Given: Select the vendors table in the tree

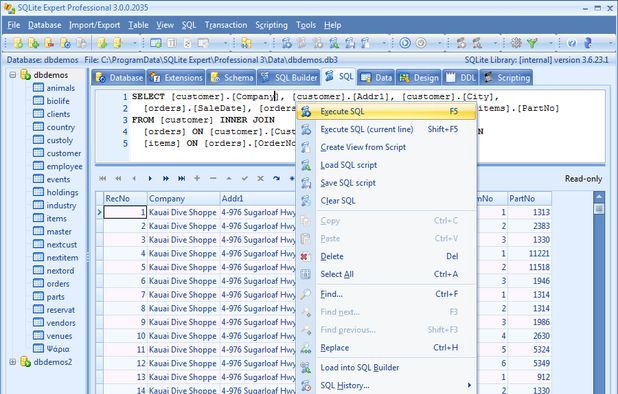Looking at the screenshot, I should pyautogui.click(x=61, y=323).
